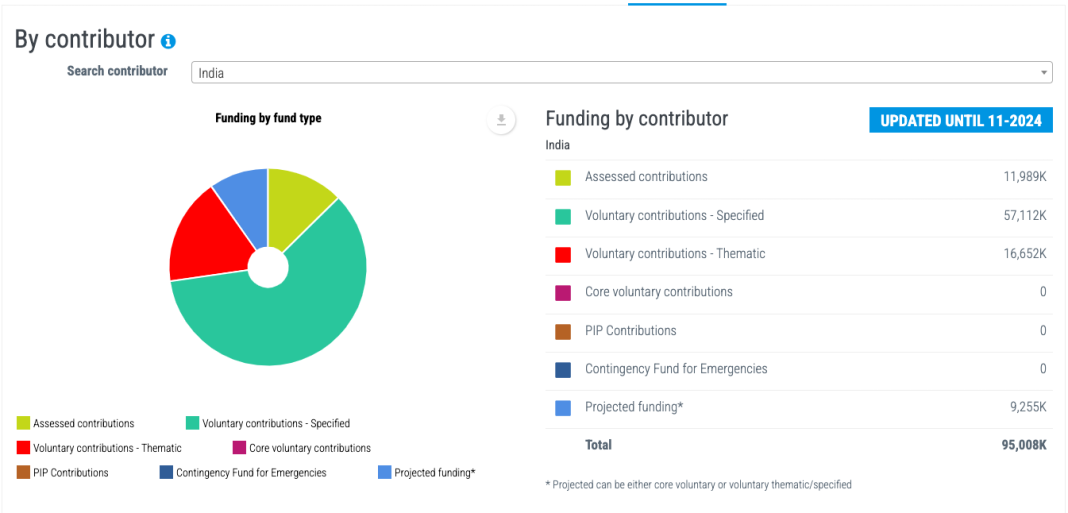Click the UPDATED UNTIL 11-2024 badge
The height and width of the screenshot is (513, 1068).
(x=961, y=121)
